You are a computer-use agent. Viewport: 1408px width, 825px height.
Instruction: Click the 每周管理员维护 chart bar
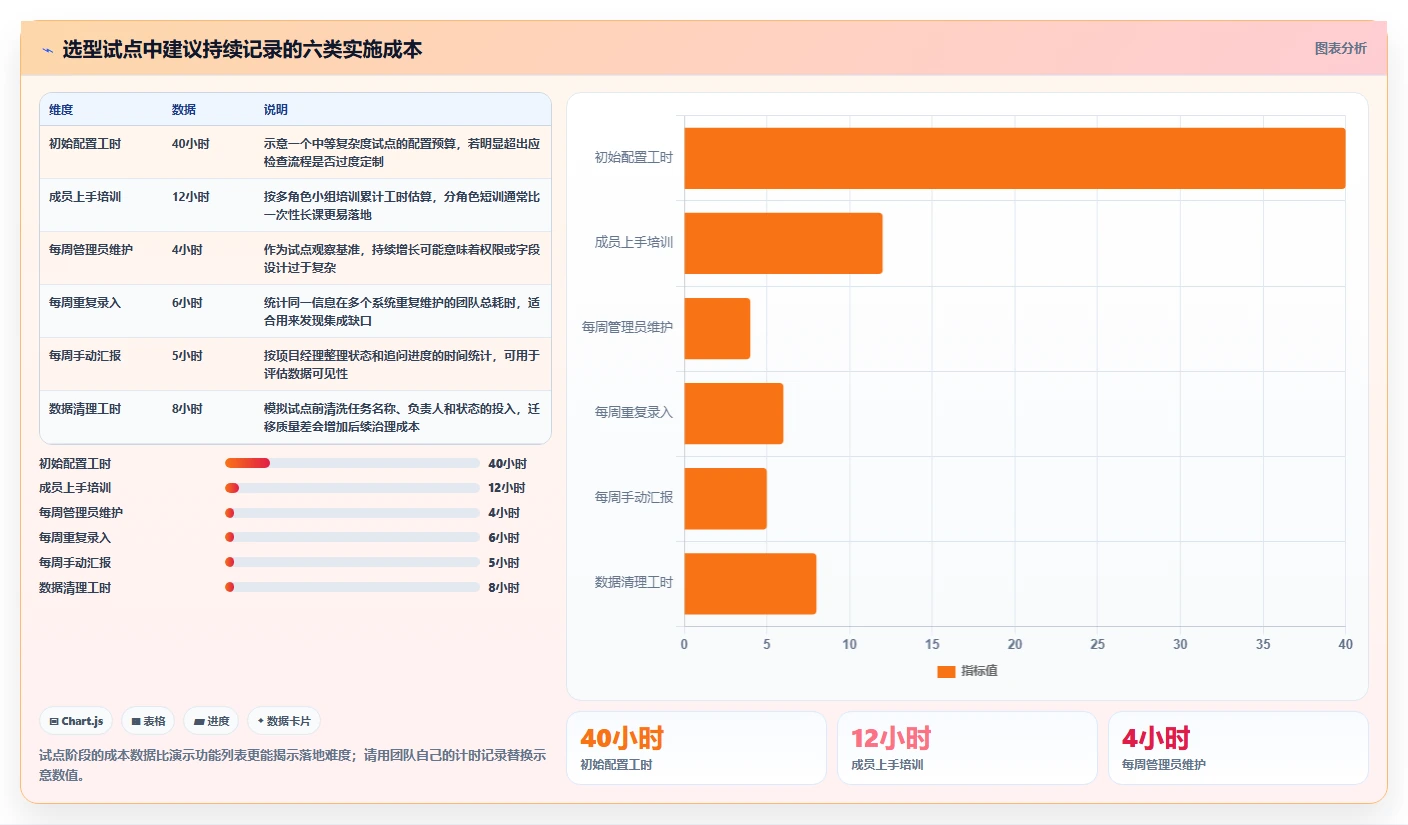point(717,328)
